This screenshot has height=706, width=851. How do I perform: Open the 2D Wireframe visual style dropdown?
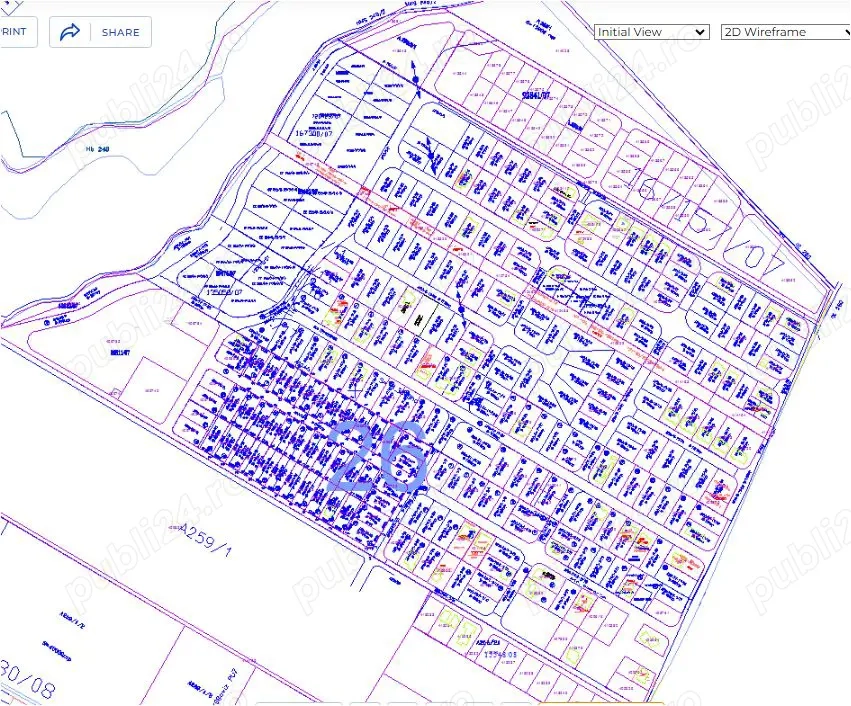pyautogui.click(x=785, y=32)
